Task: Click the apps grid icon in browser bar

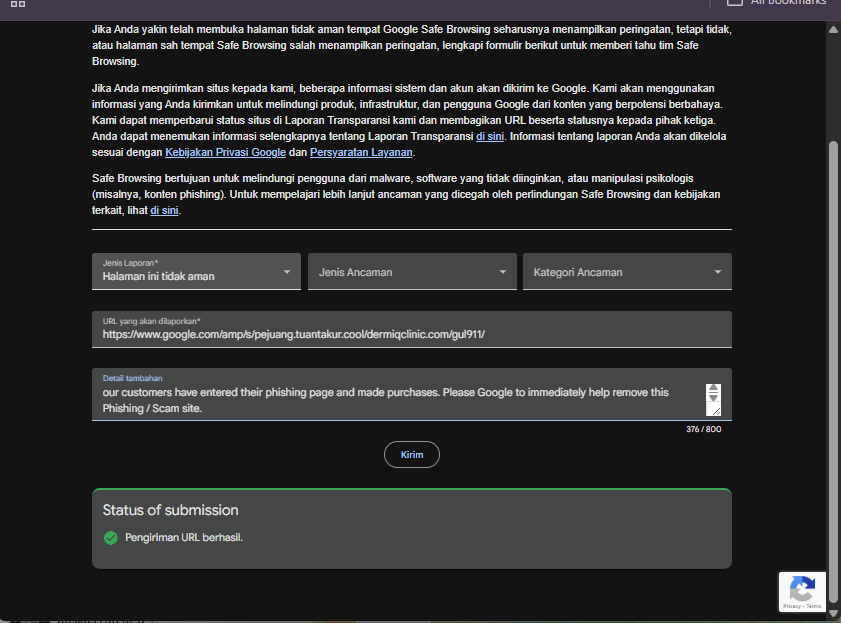Action: click(x=18, y=4)
